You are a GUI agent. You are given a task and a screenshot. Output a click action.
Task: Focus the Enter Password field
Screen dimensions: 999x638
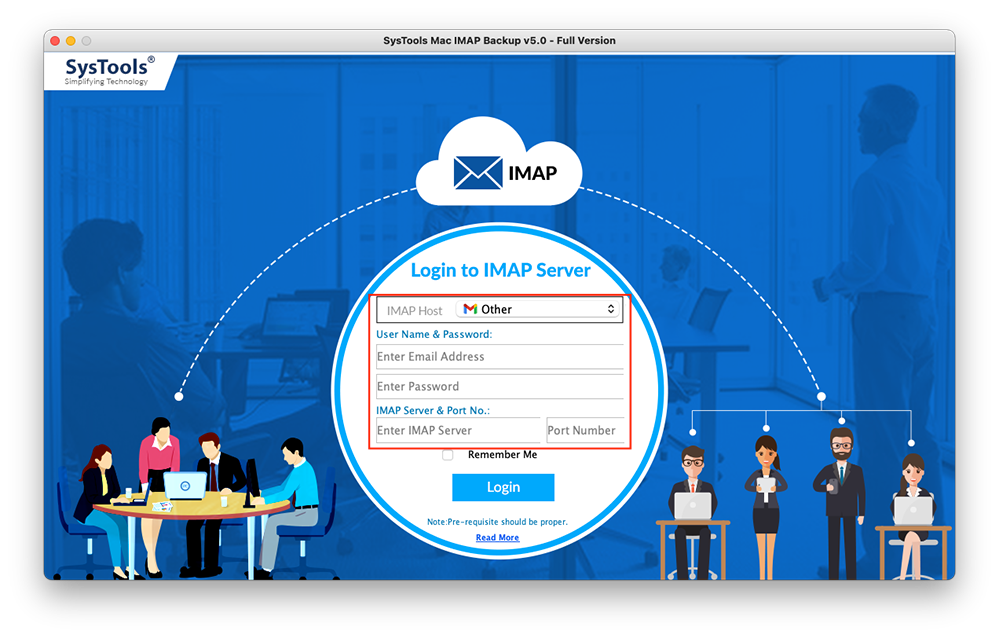pyautogui.click(x=500, y=386)
